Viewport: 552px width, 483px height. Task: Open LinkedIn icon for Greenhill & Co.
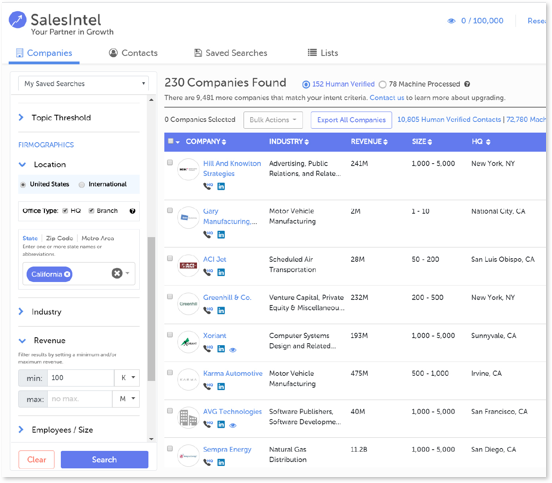click(221, 310)
